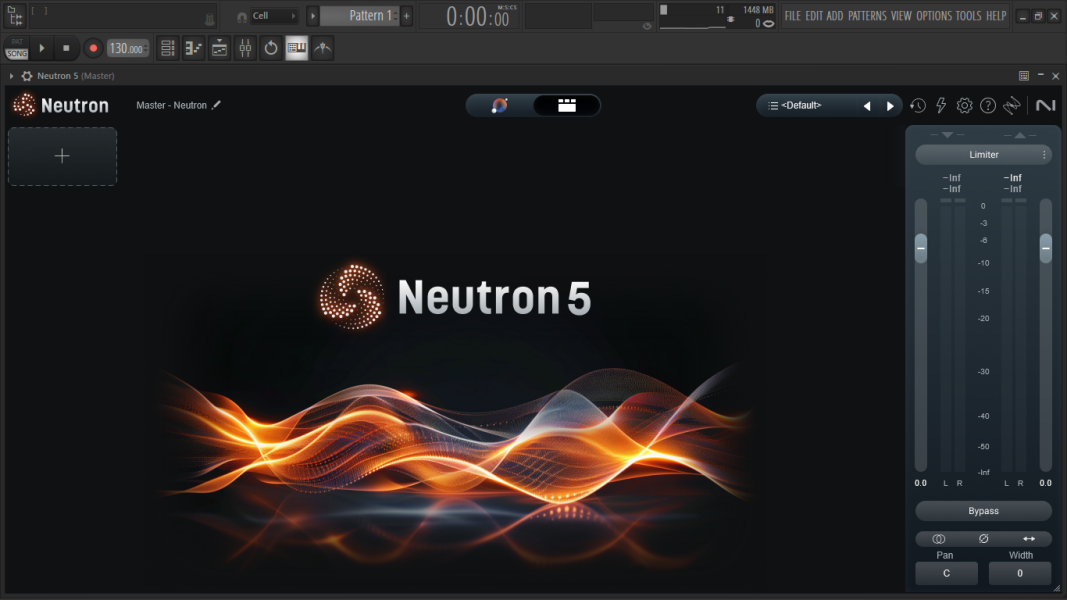The height and width of the screenshot is (600, 1067).
Task: Add a module with the plus box
Action: 62,156
